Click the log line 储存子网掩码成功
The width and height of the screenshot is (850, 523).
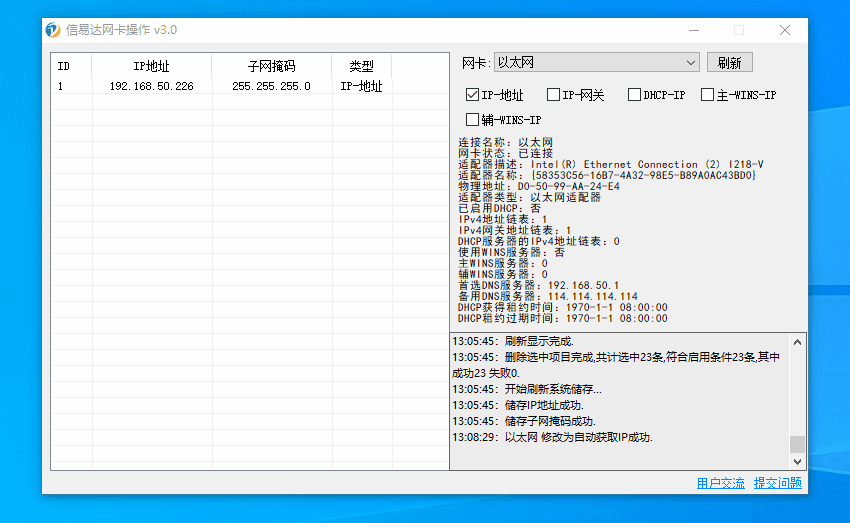[524, 421]
